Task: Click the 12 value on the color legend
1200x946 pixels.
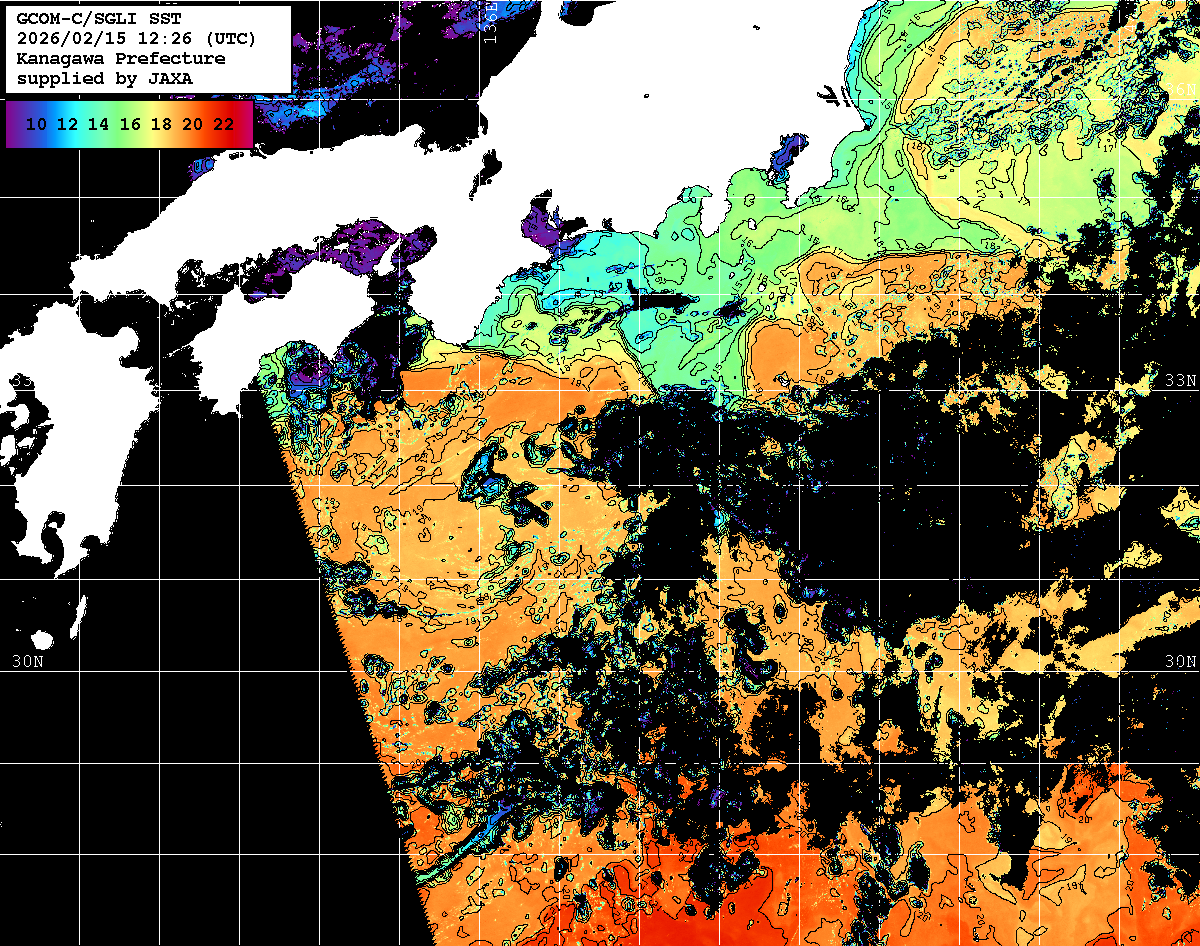Action: (x=68, y=125)
